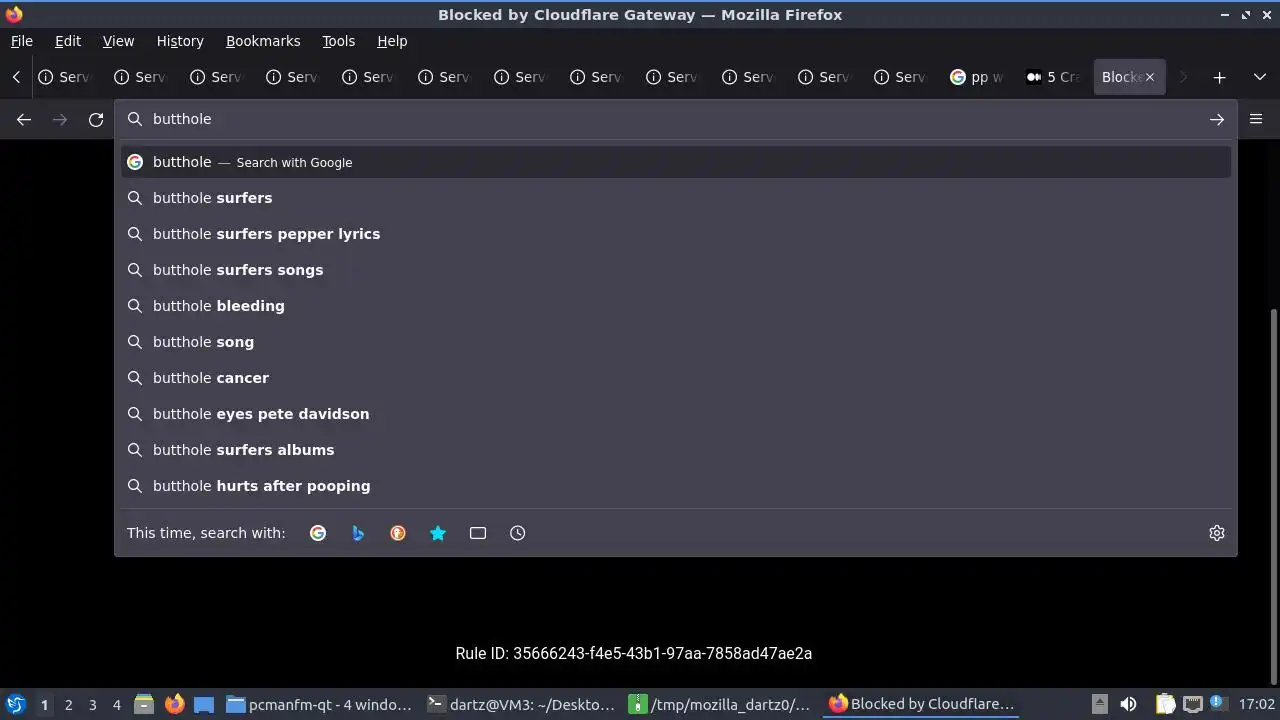The width and height of the screenshot is (1280, 720).
Task: Open the Tools menu
Action: 339,41
